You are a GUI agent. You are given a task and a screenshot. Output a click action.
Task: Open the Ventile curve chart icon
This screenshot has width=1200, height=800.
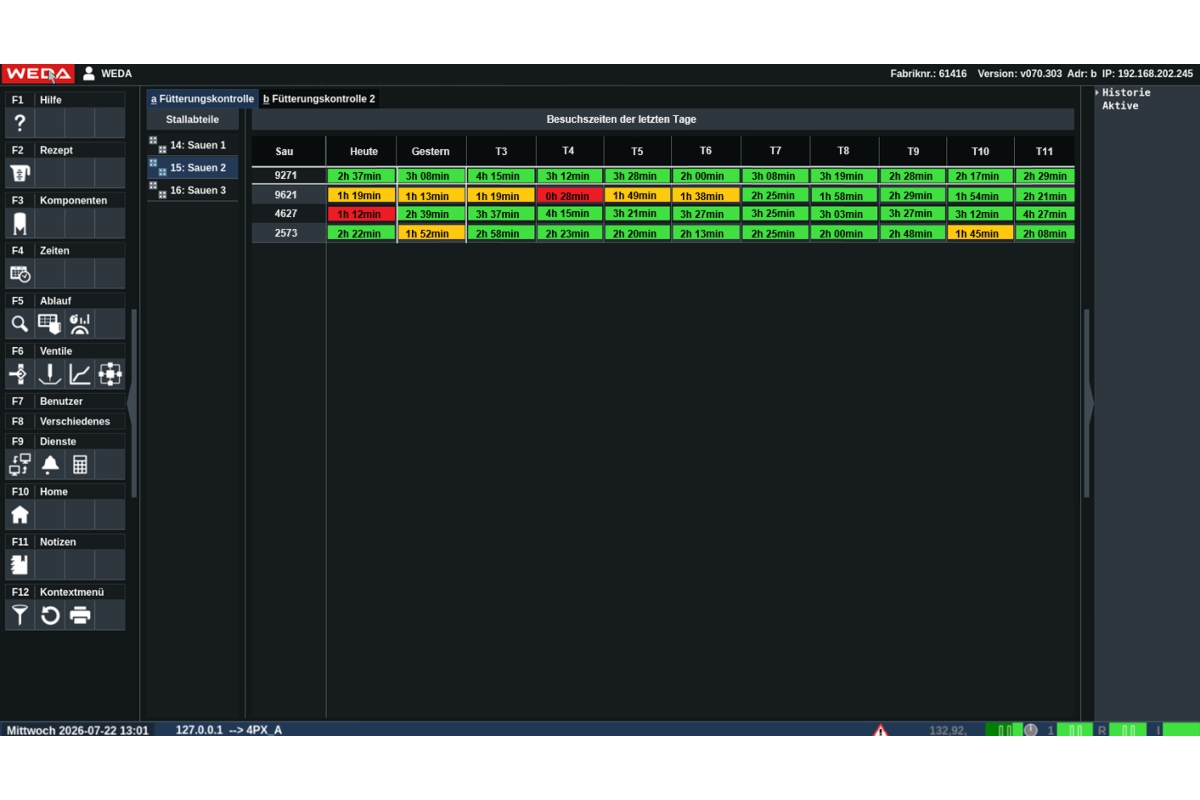[80, 374]
